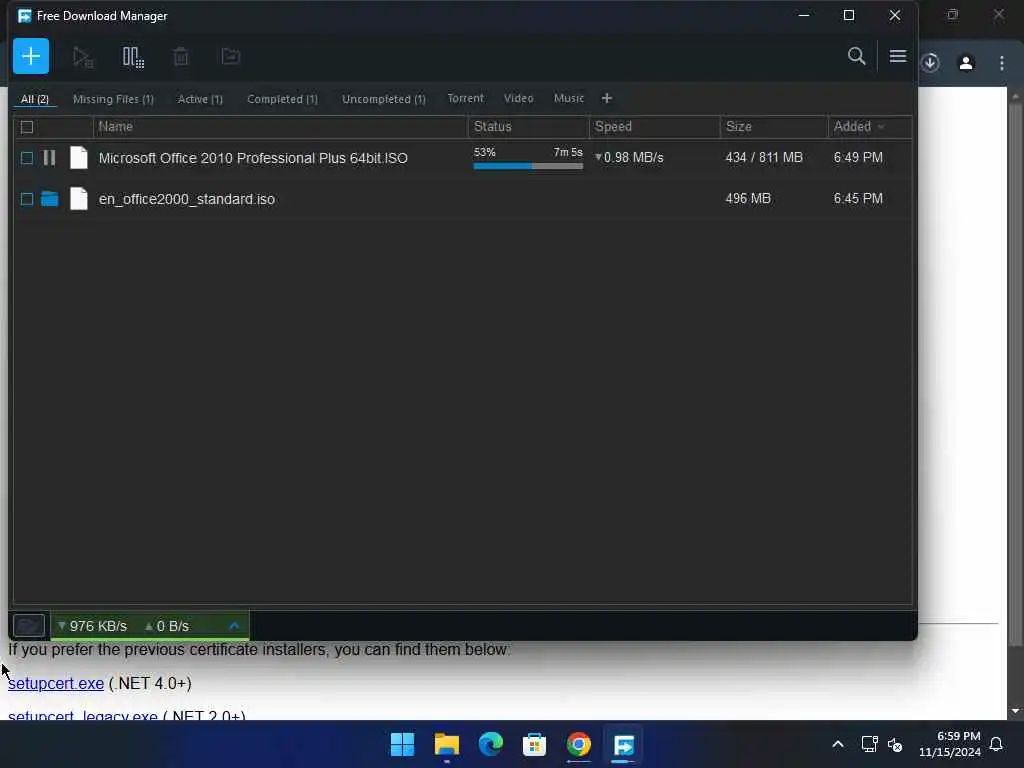The image size is (1024, 768).
Task: Click the Delete trash icon in toolbar
Action: [x=181, y=57]
